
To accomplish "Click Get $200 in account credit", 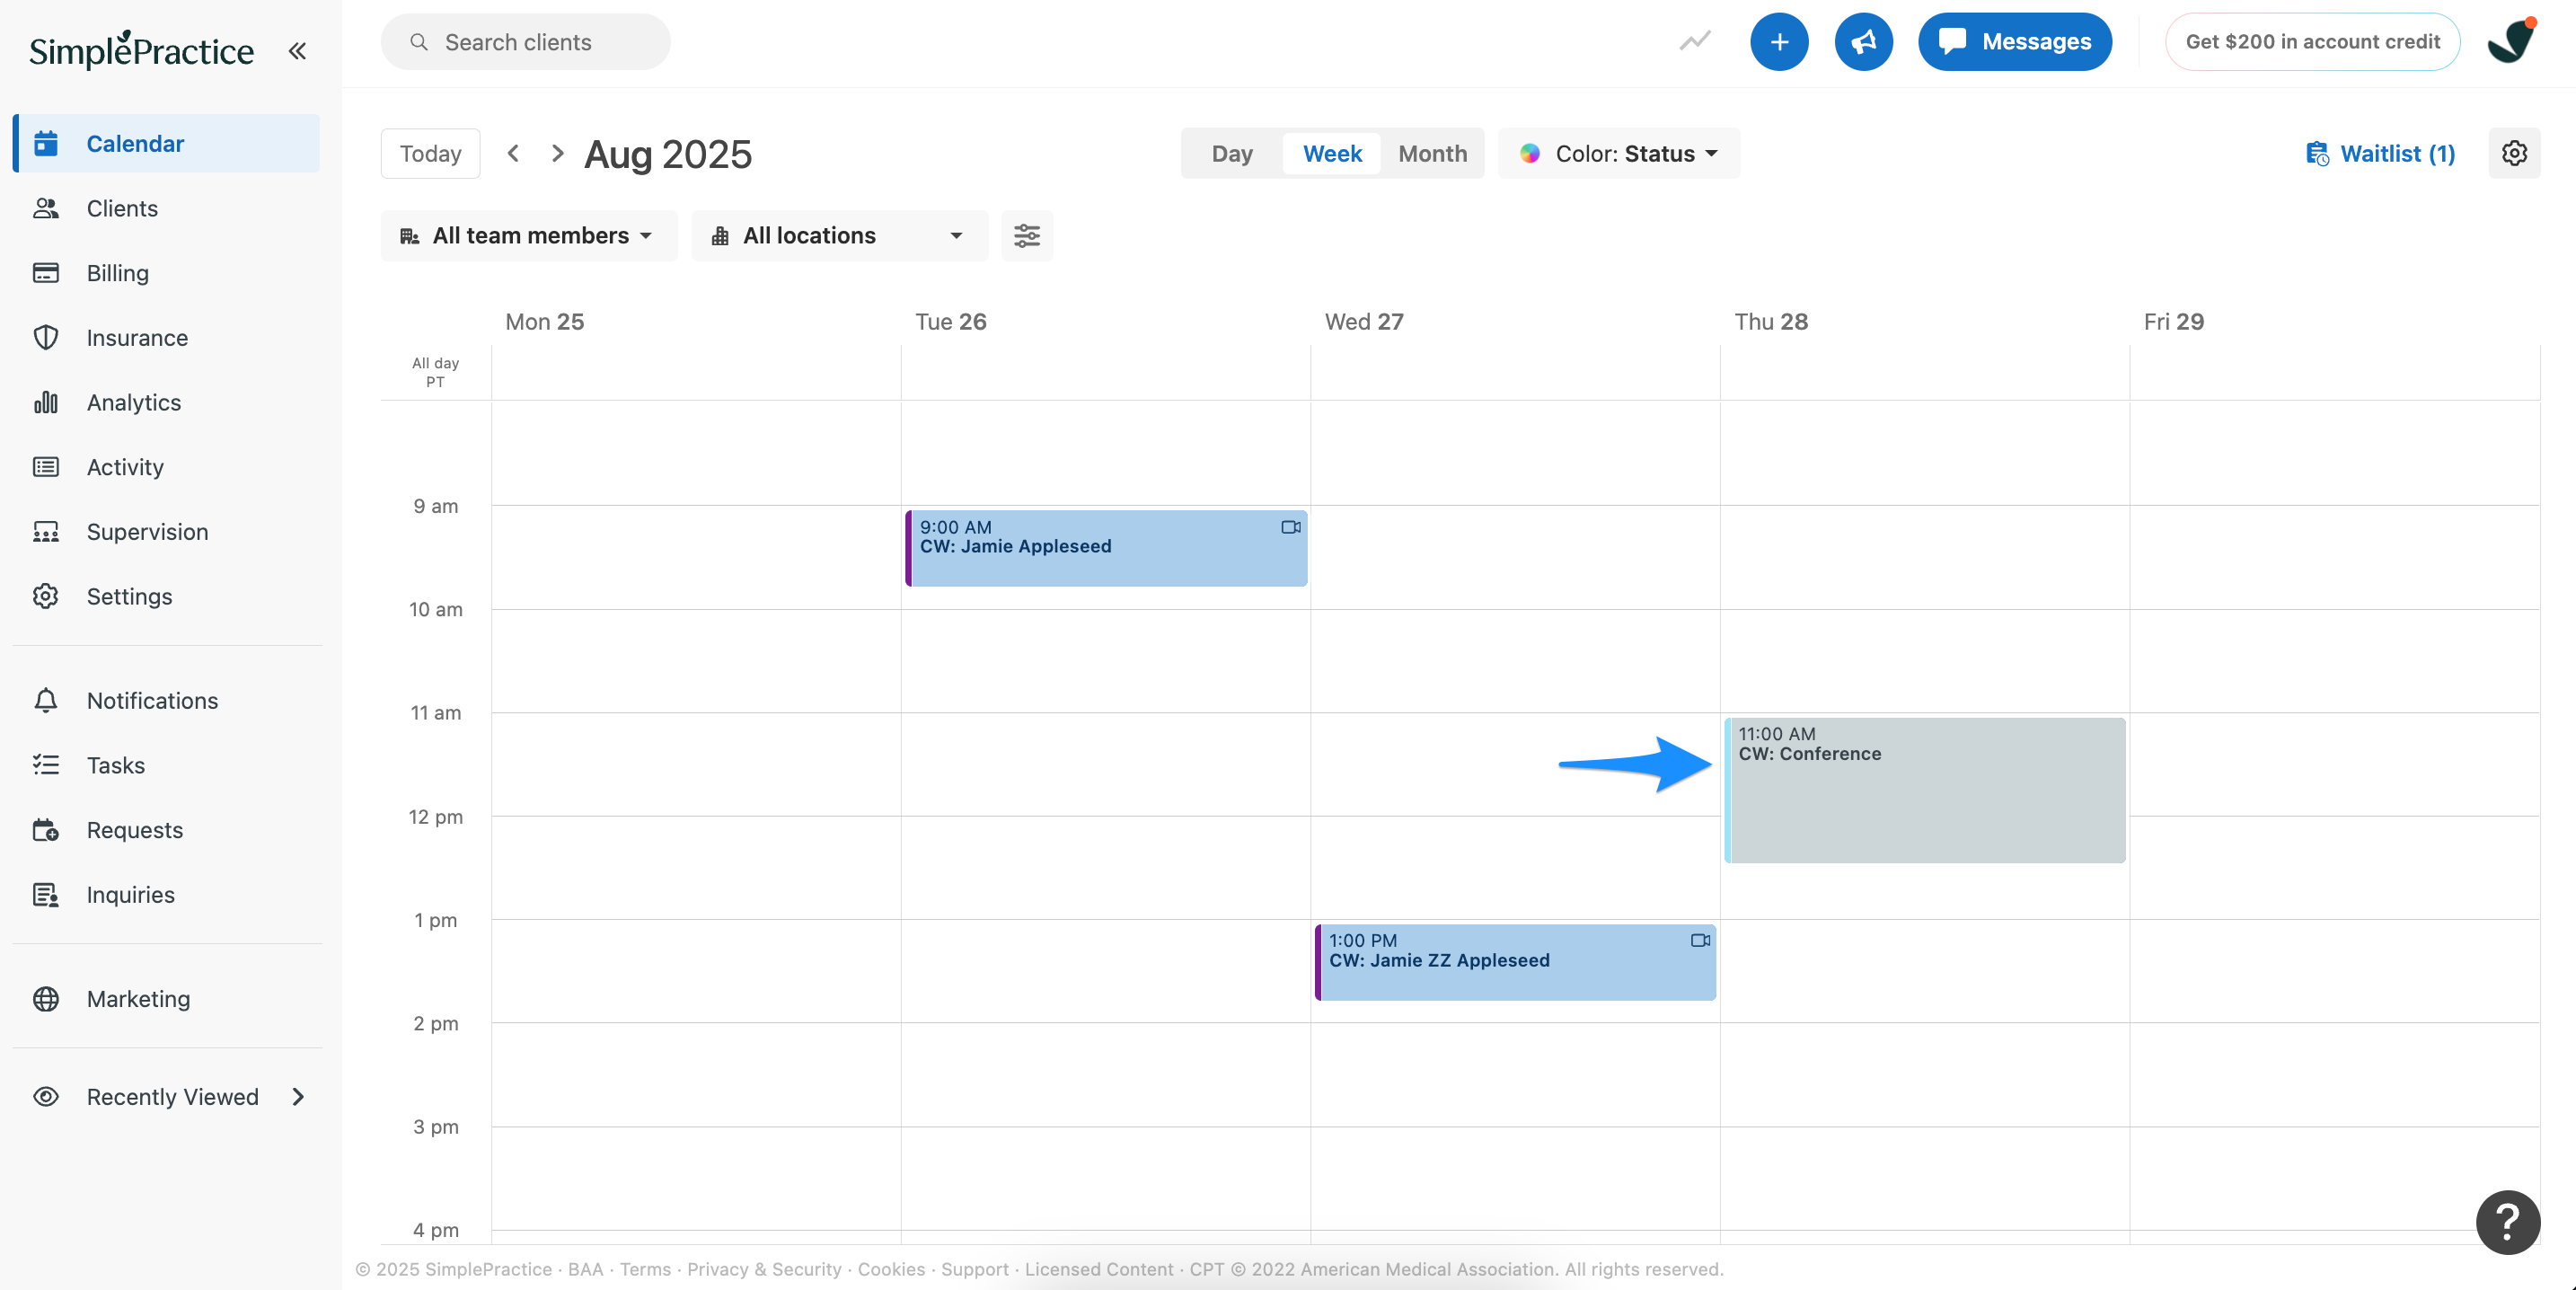I will pyautogui.click(x=2312, y=42).
